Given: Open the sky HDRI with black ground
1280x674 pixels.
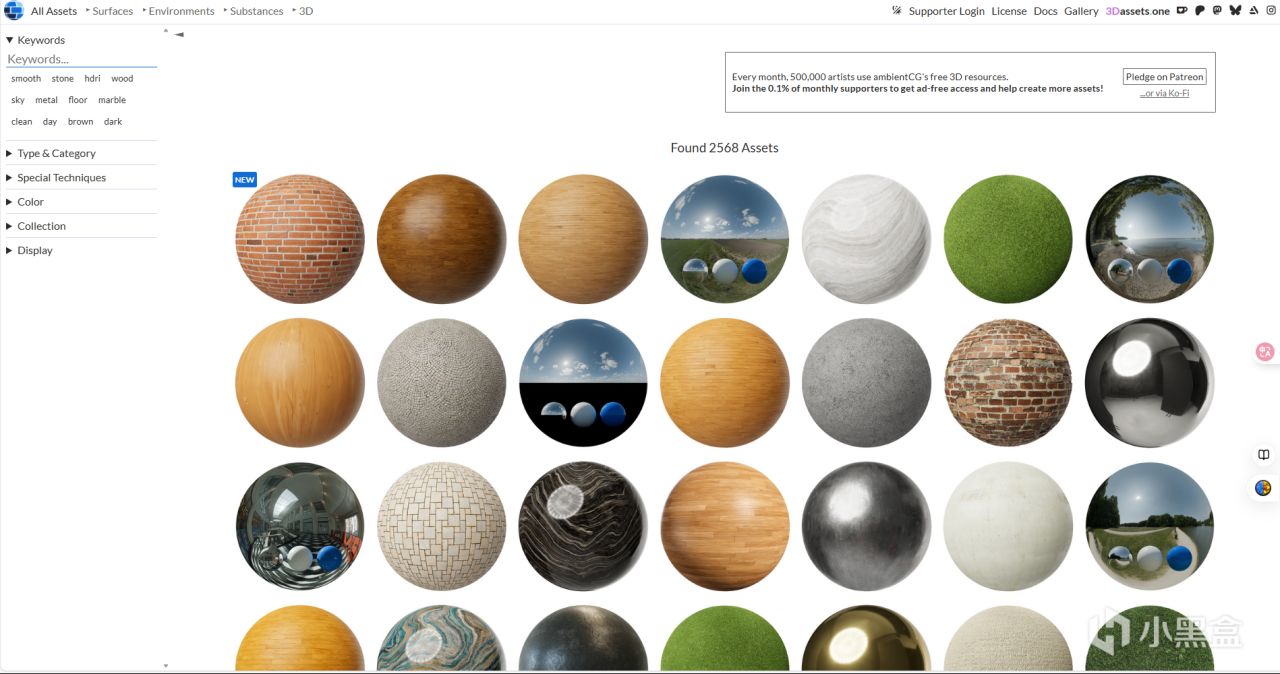Looking at the screenshot, I should coord(583,383).
